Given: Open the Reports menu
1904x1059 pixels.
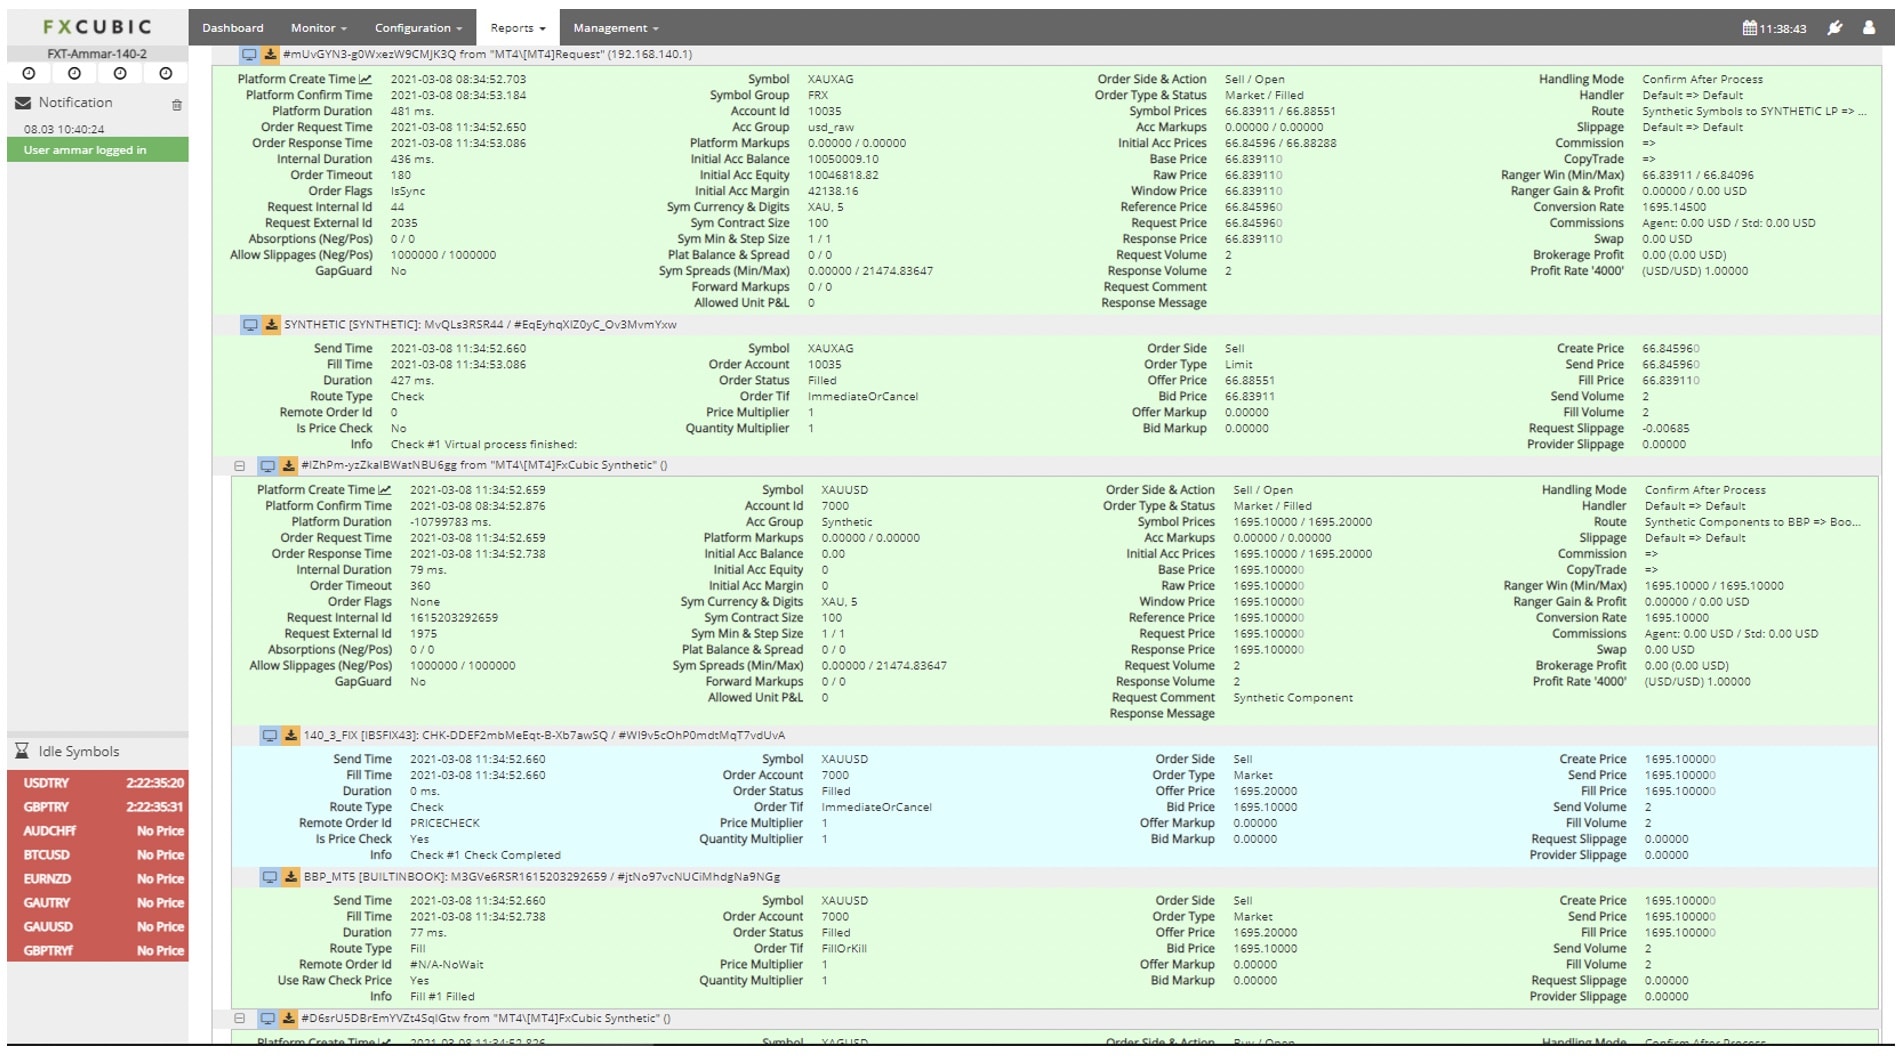Looking at the screenshot, I should tap(517, 28).
